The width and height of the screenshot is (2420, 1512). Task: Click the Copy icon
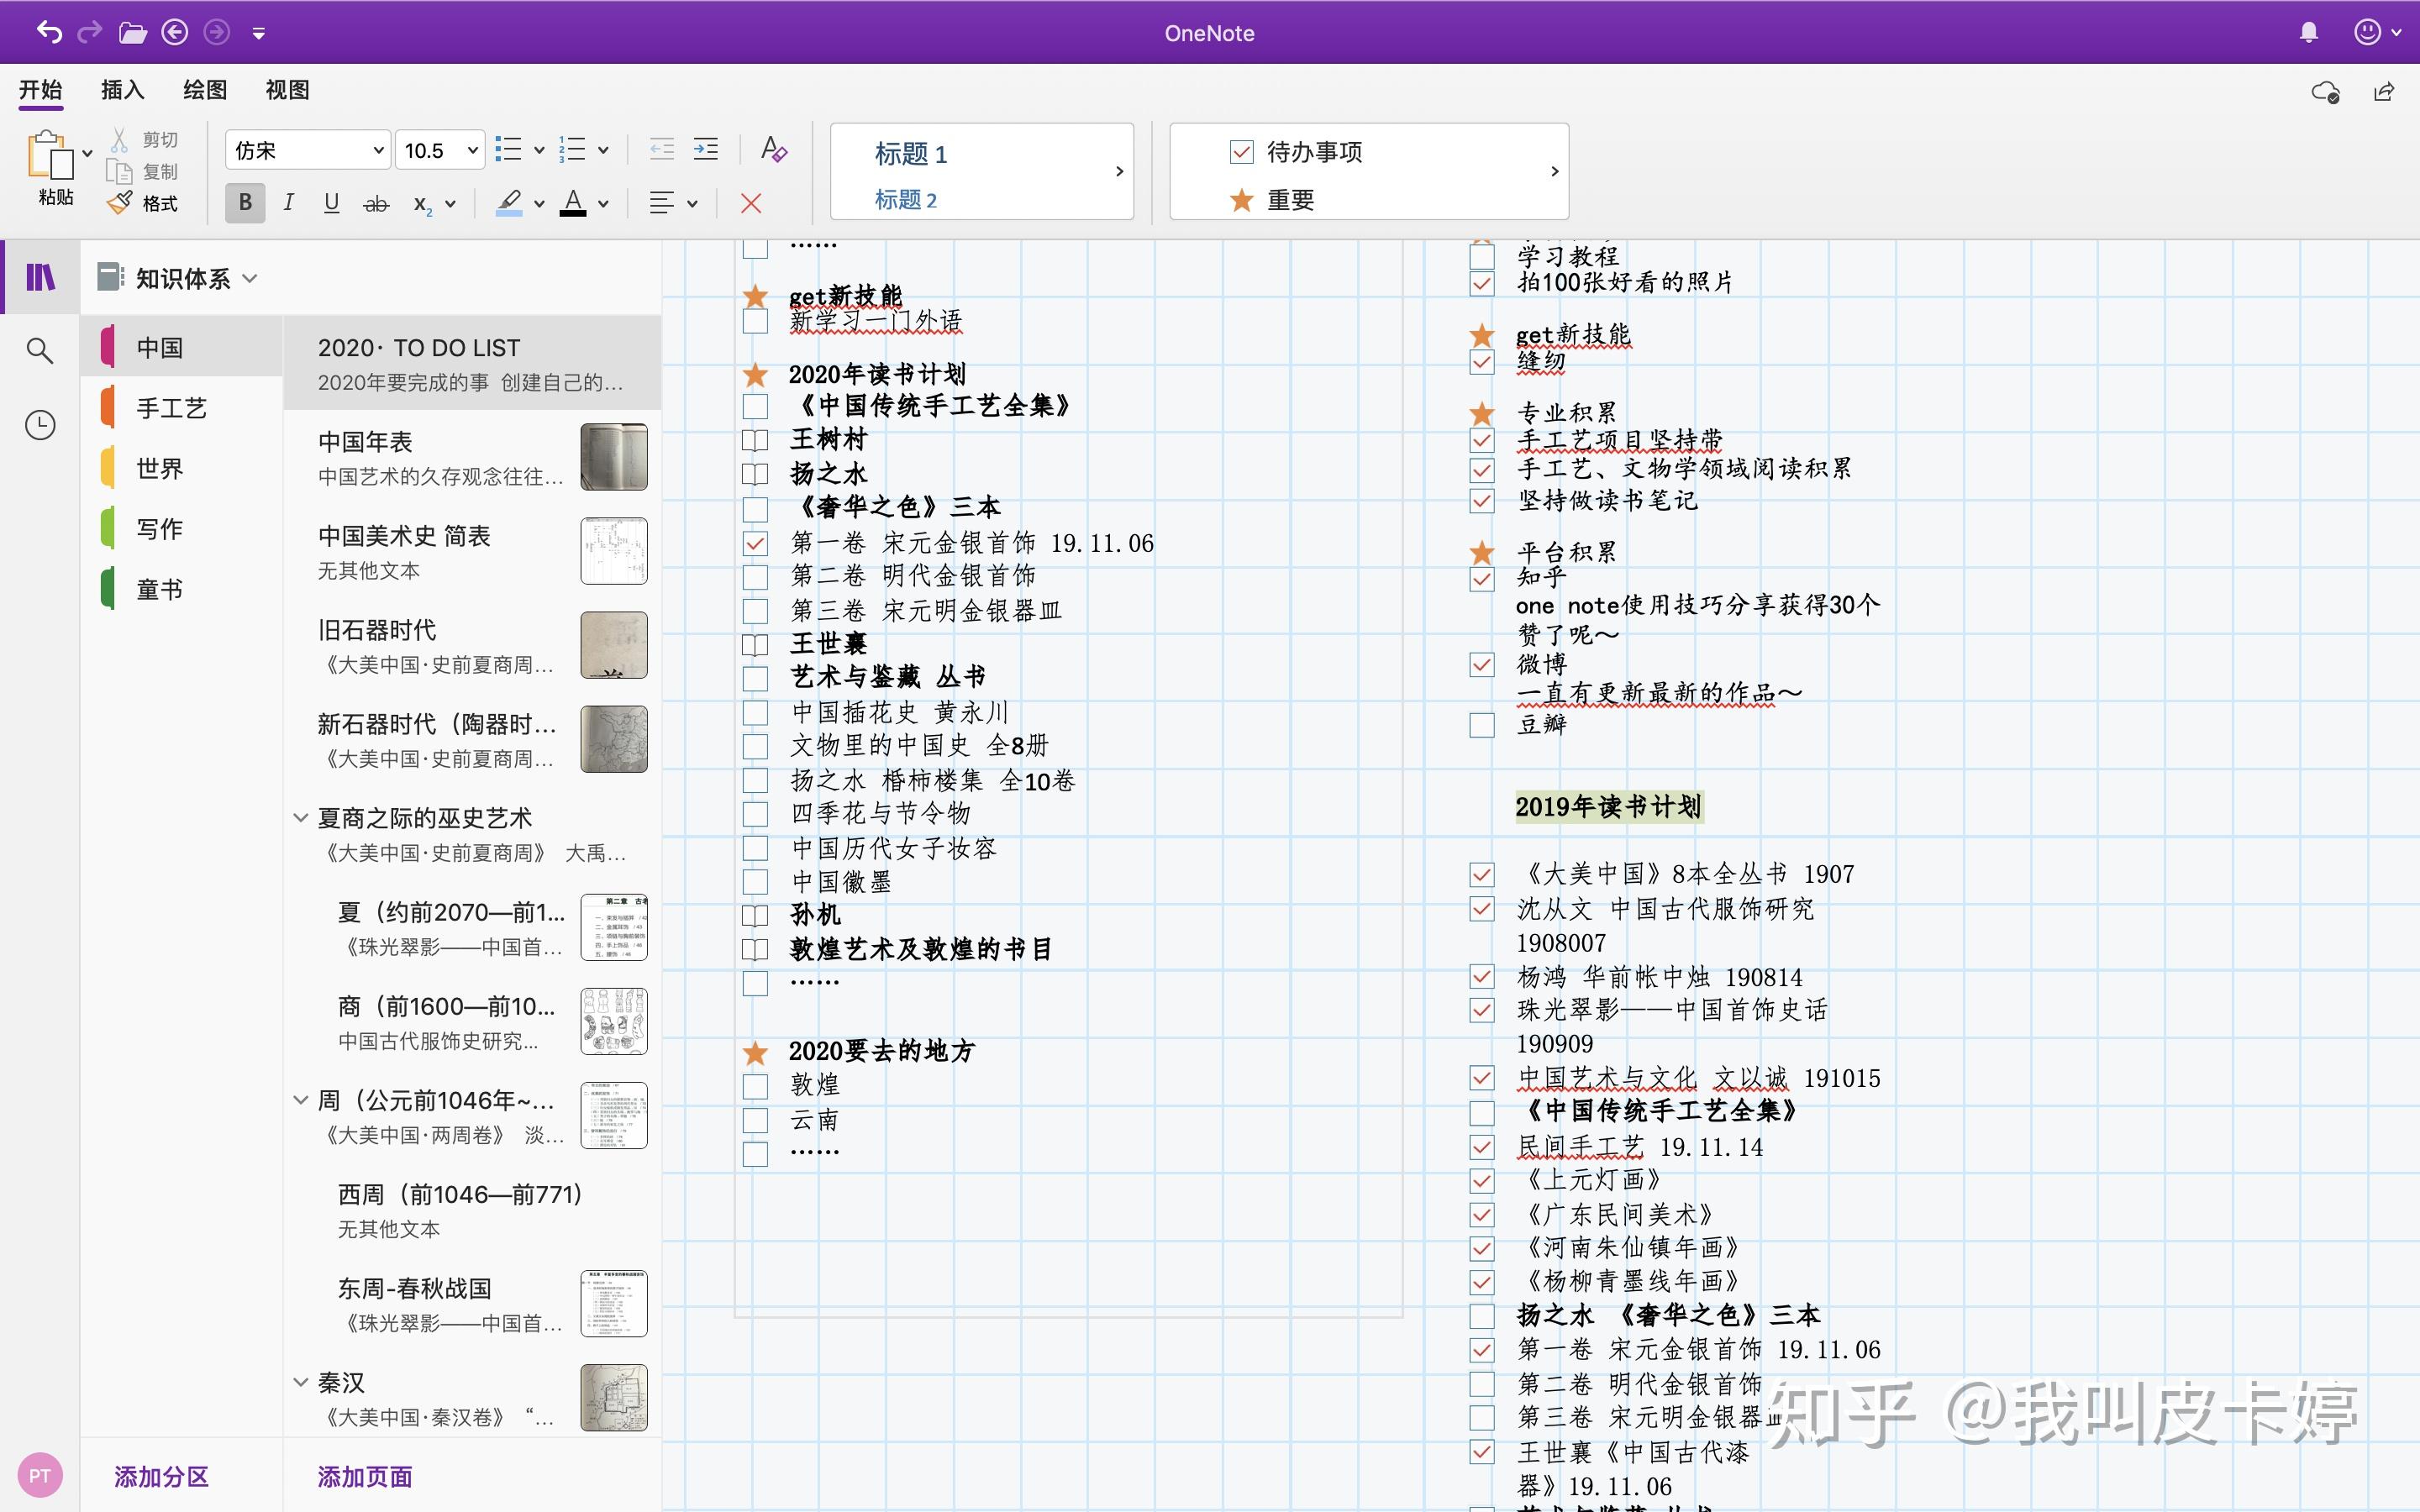[119, 172]
